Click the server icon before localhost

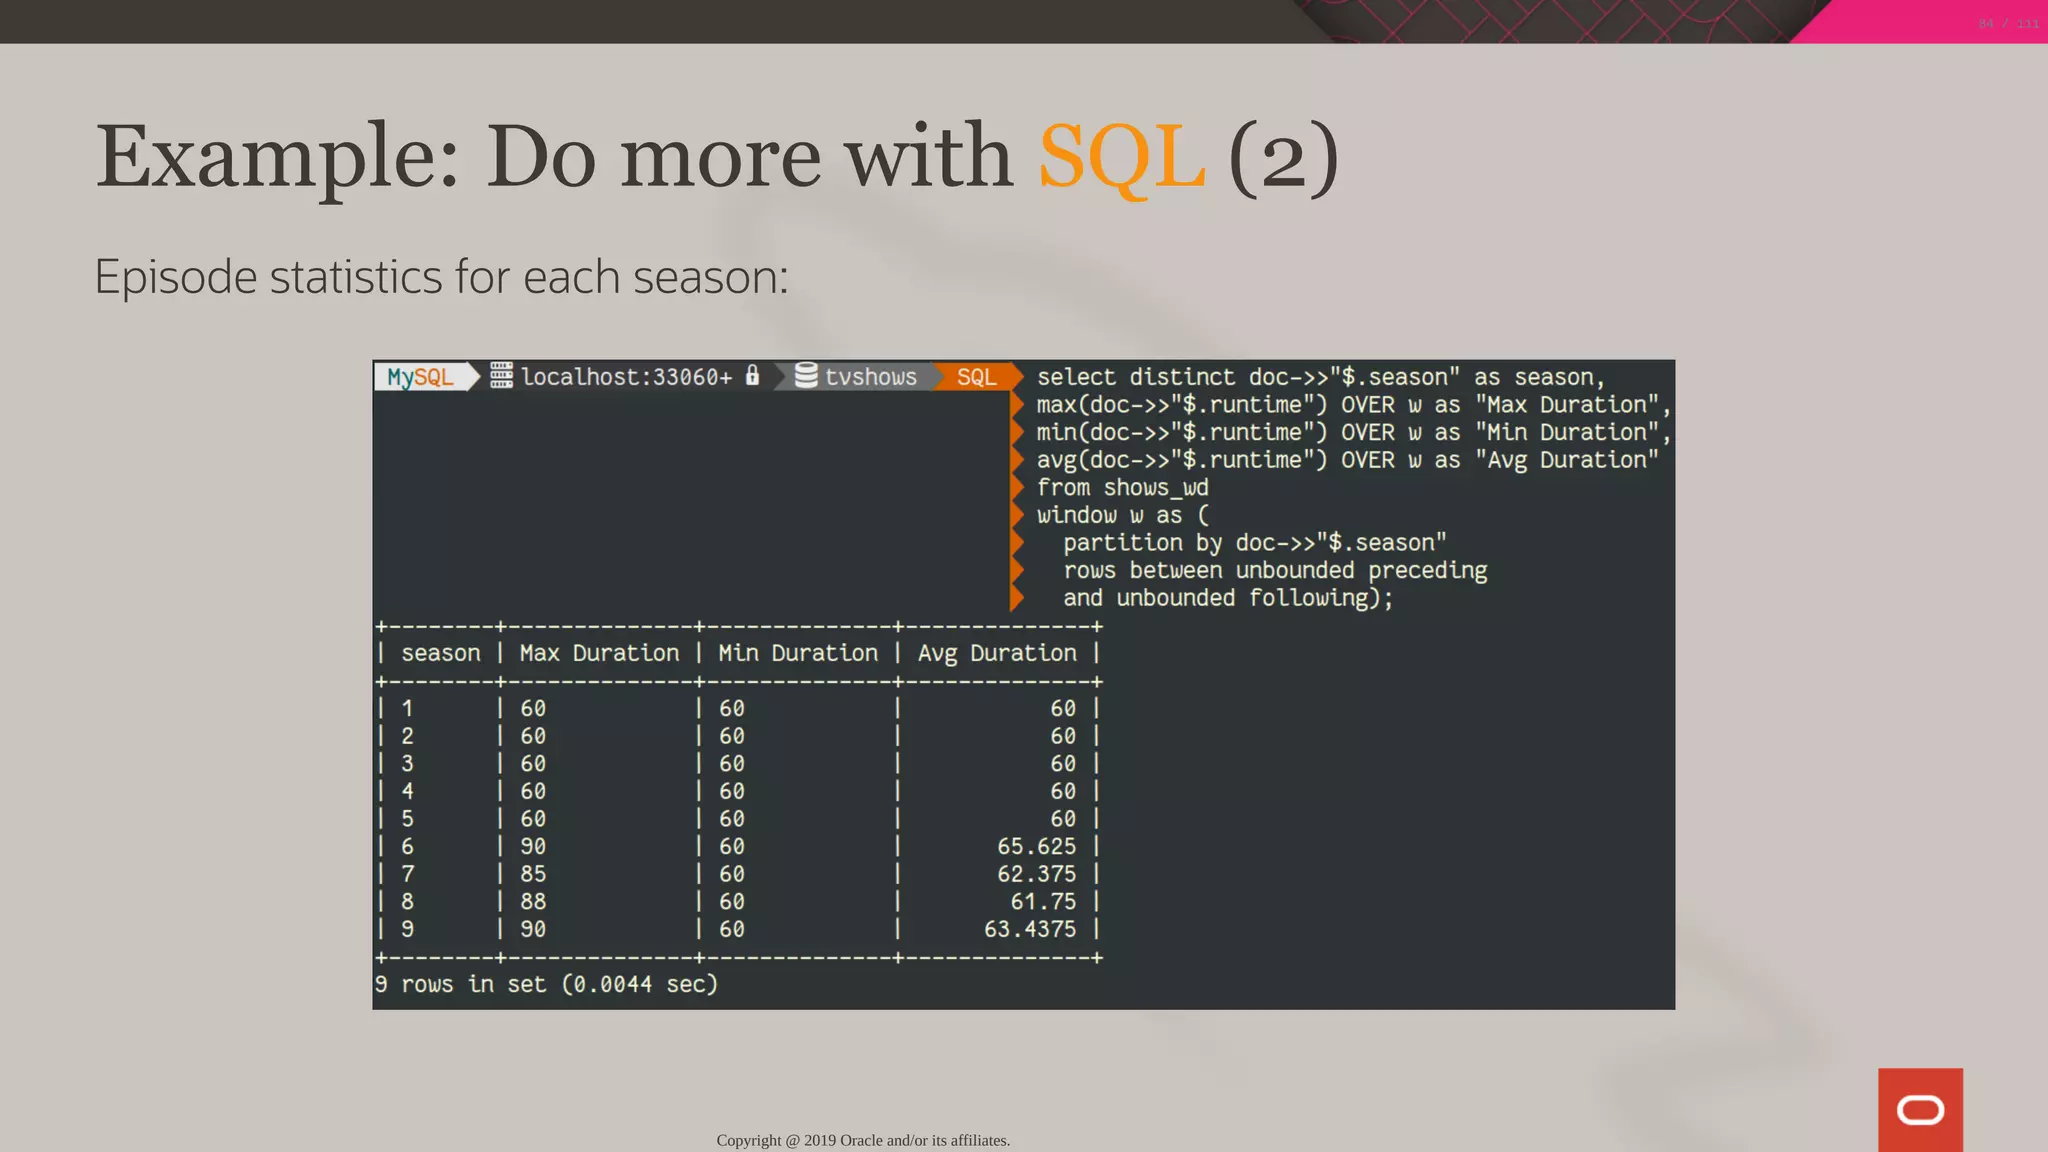click(501, 376)
